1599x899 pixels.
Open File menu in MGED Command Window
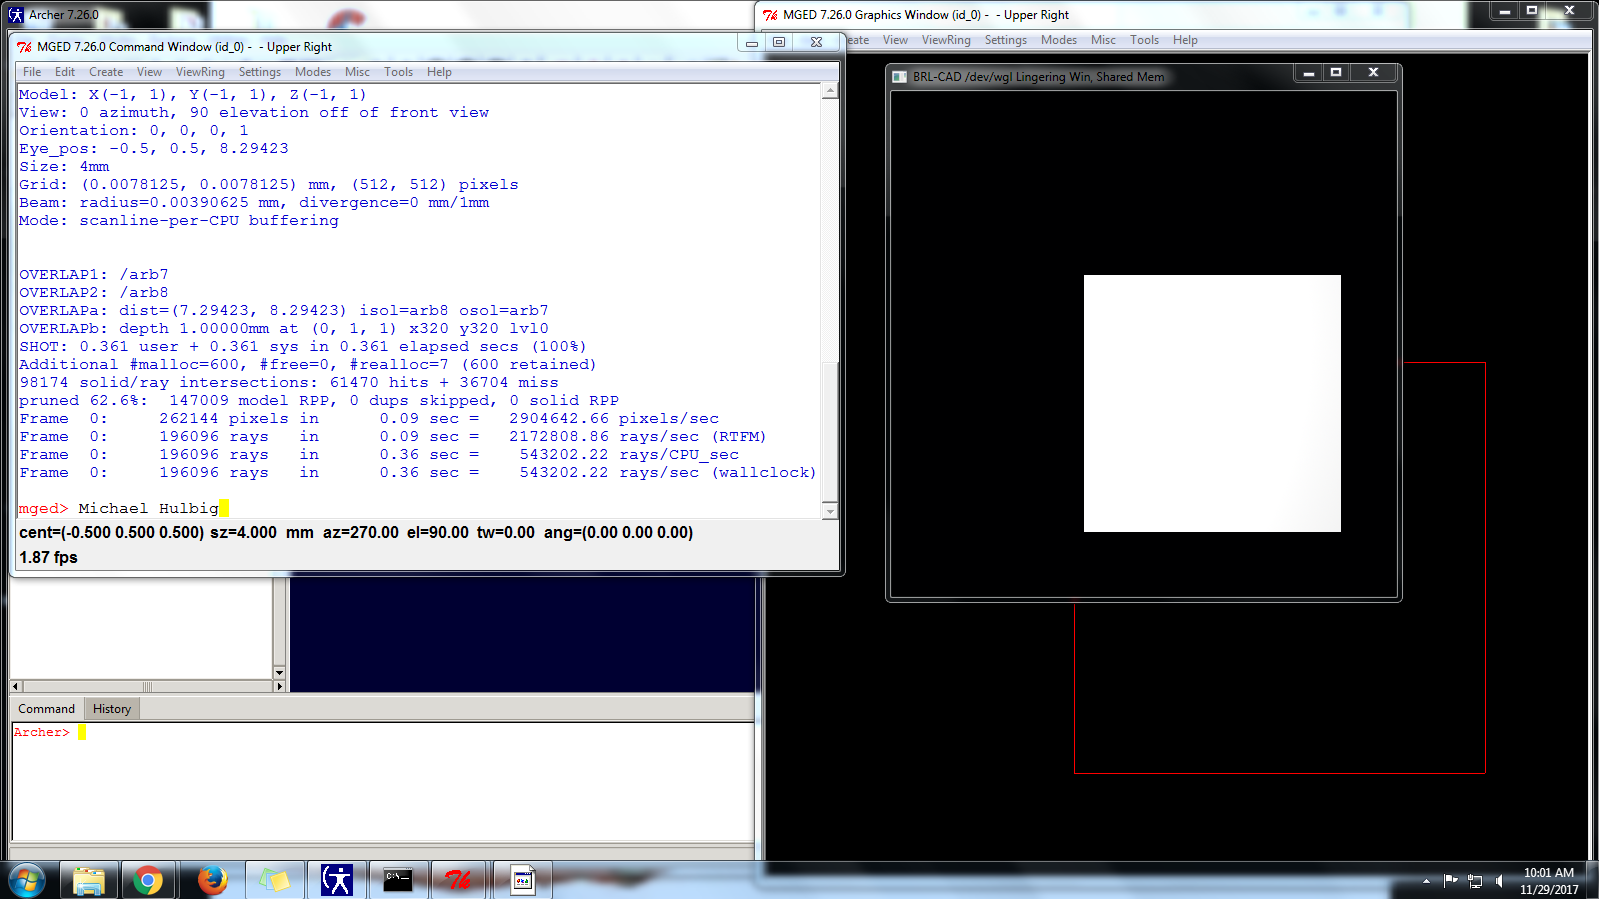pos(32,72)
